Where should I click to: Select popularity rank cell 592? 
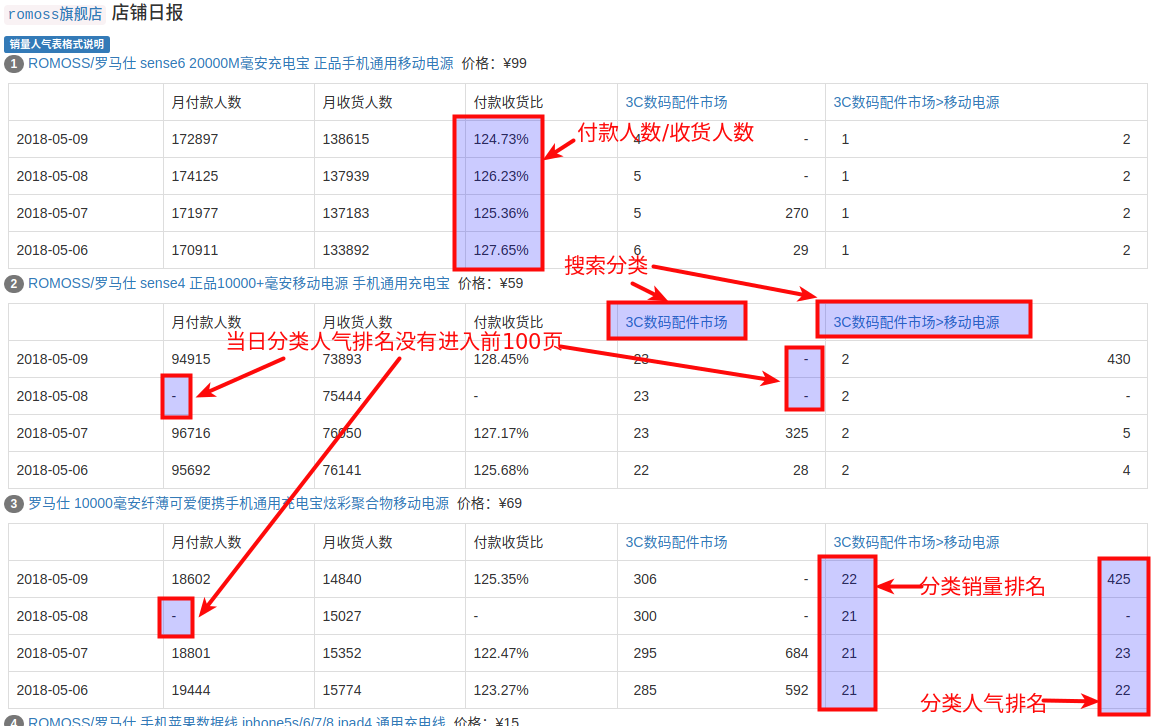pyautogui.click(x=796, y=690)
